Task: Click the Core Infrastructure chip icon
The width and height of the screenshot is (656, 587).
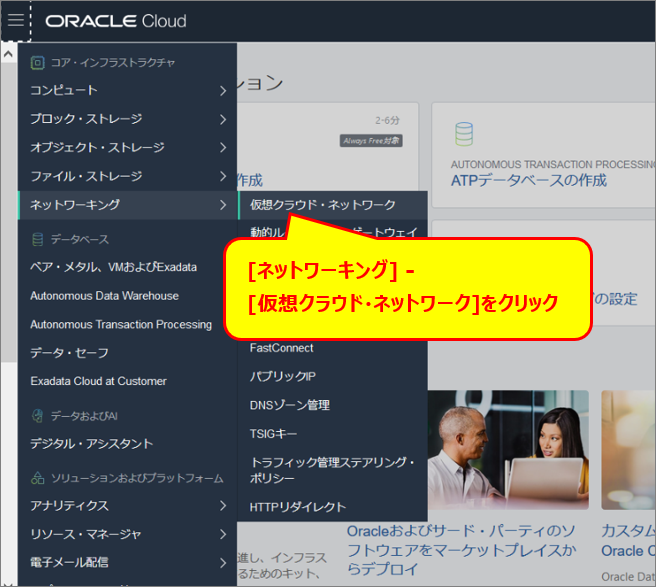Action: coord(38,63)
